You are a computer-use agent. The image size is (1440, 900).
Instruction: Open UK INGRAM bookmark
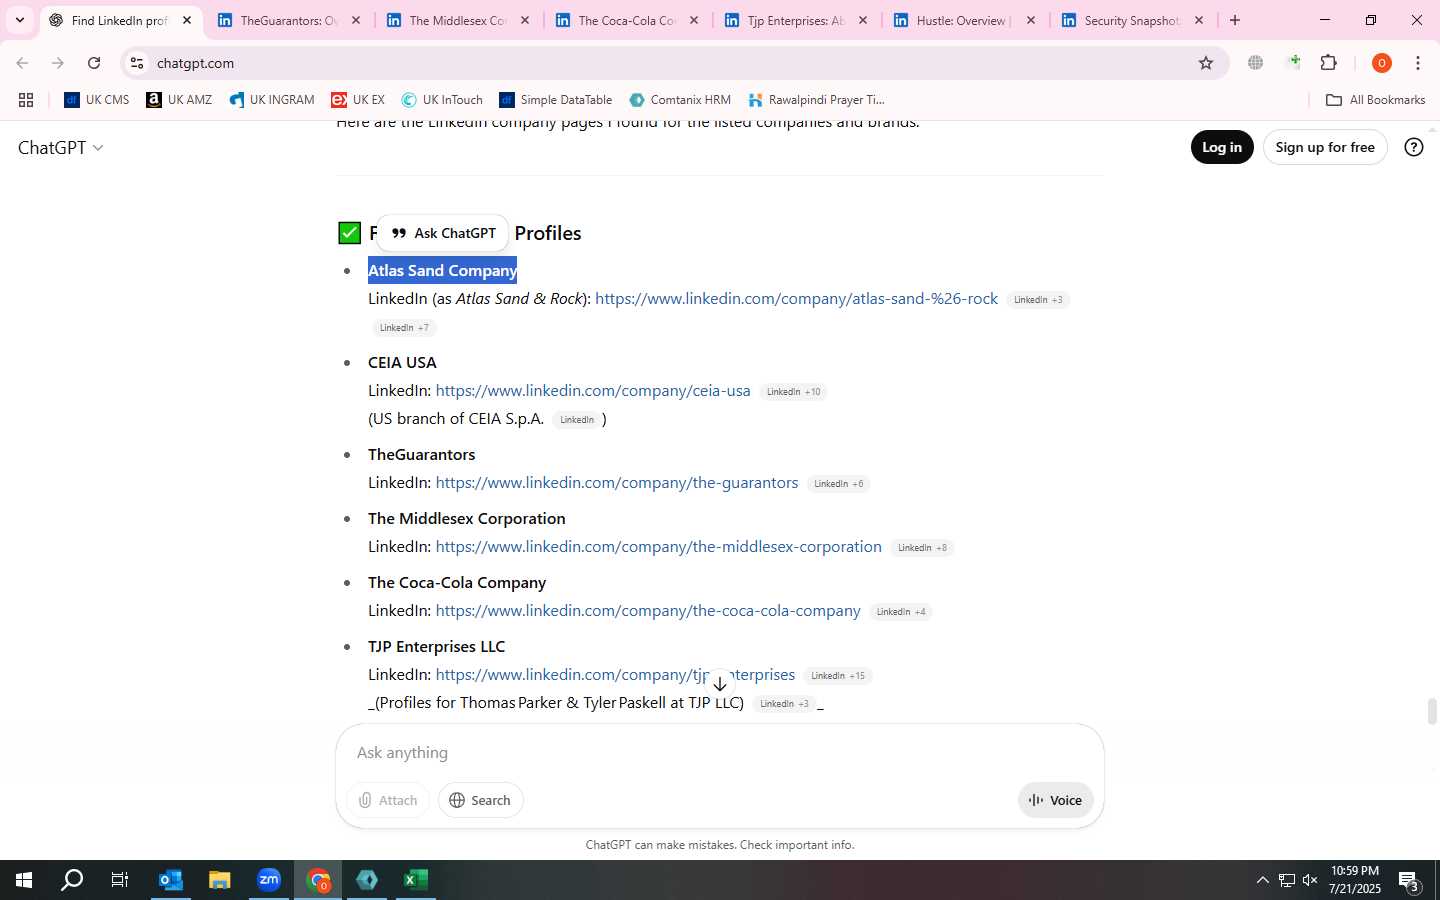pos(272,100)
